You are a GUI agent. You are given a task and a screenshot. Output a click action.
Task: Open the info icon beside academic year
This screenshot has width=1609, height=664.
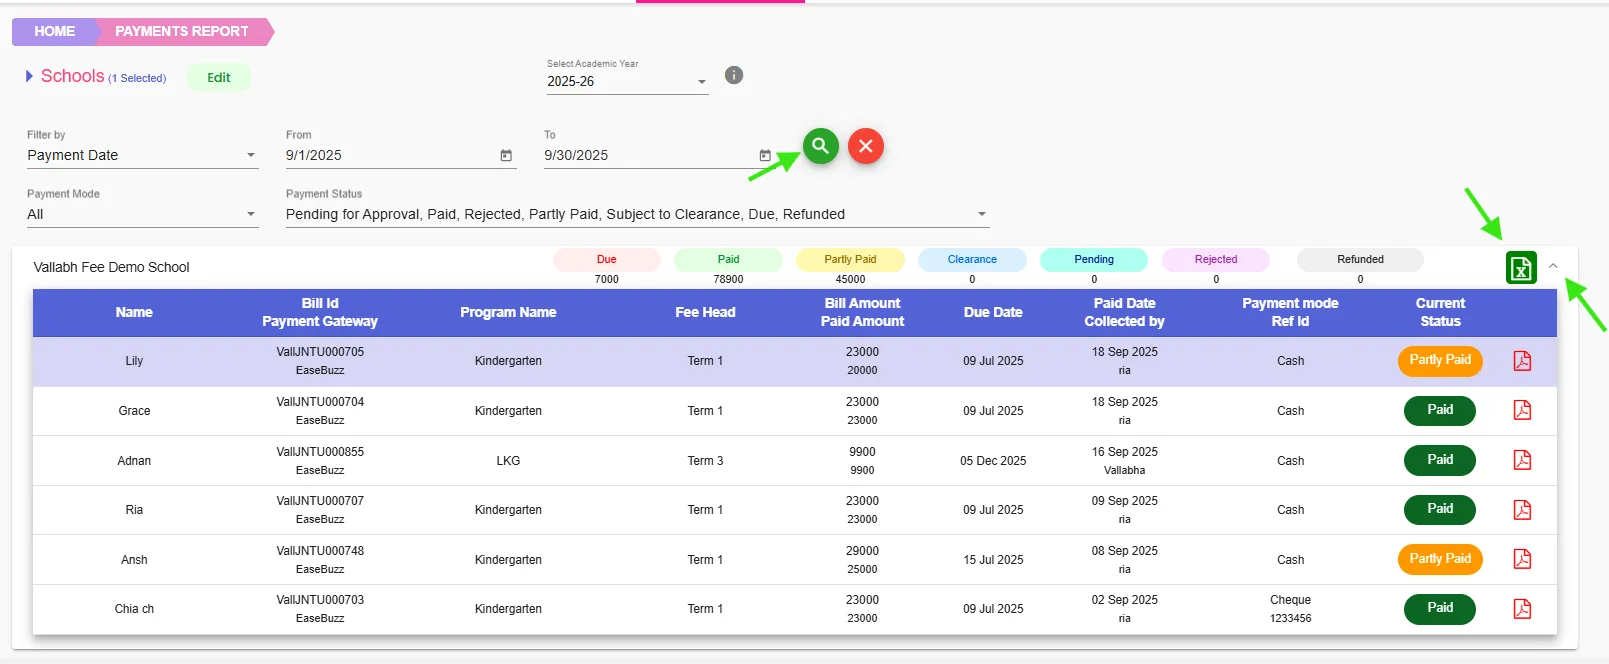point(734,75)
